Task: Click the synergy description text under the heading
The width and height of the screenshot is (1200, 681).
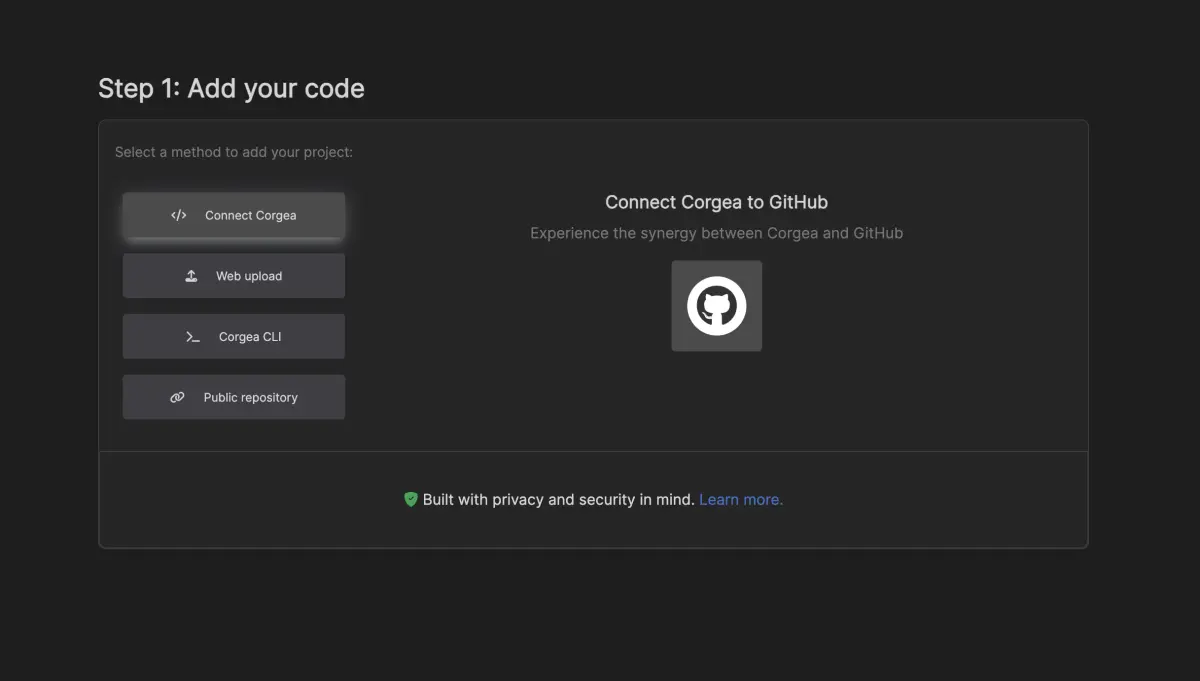Action: point(716,233)
